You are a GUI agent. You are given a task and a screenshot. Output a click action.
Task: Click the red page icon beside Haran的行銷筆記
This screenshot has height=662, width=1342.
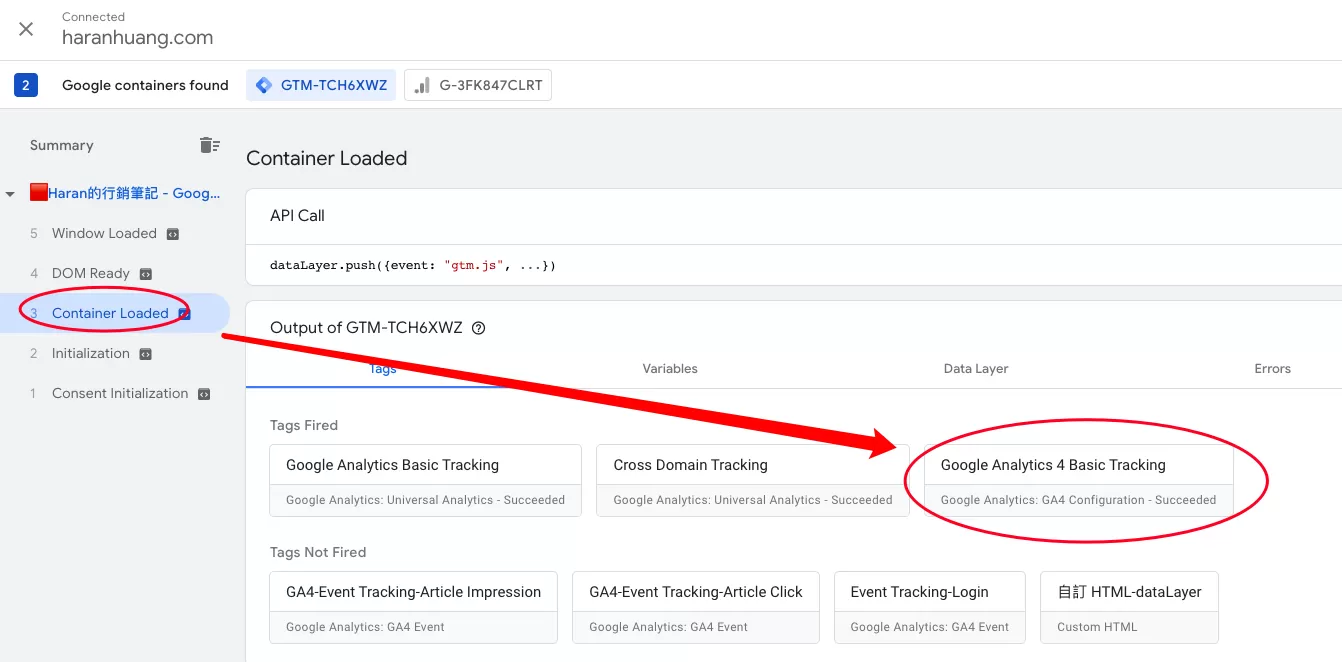coord(38,193)
